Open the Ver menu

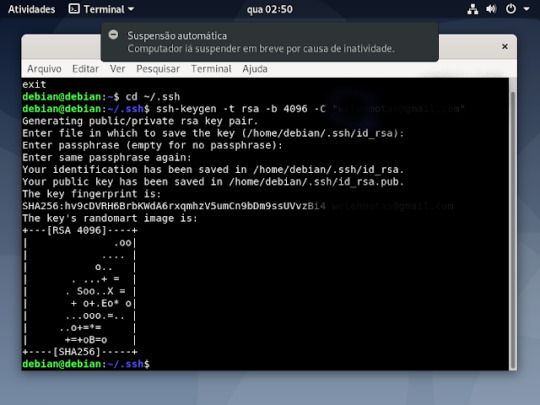(x=117, y=69)
